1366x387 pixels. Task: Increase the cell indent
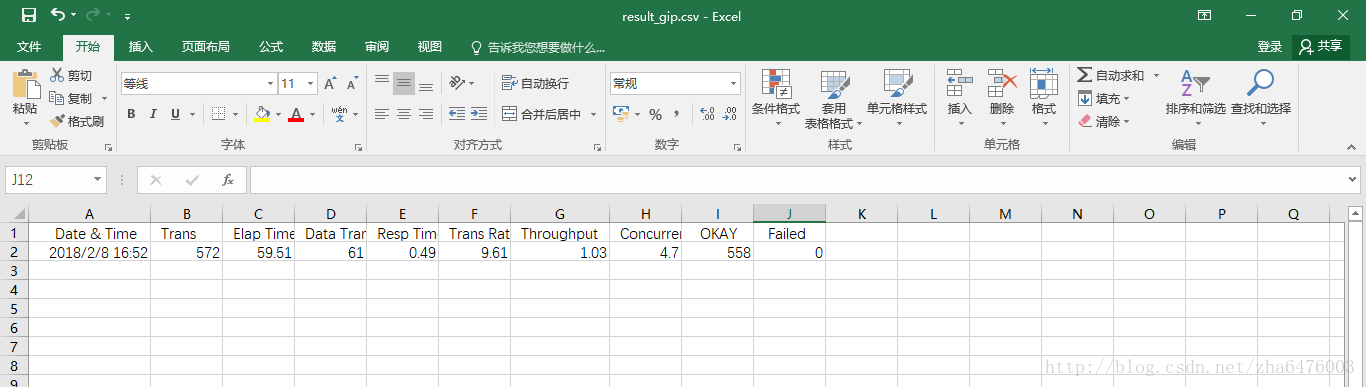tap(479, 114)
